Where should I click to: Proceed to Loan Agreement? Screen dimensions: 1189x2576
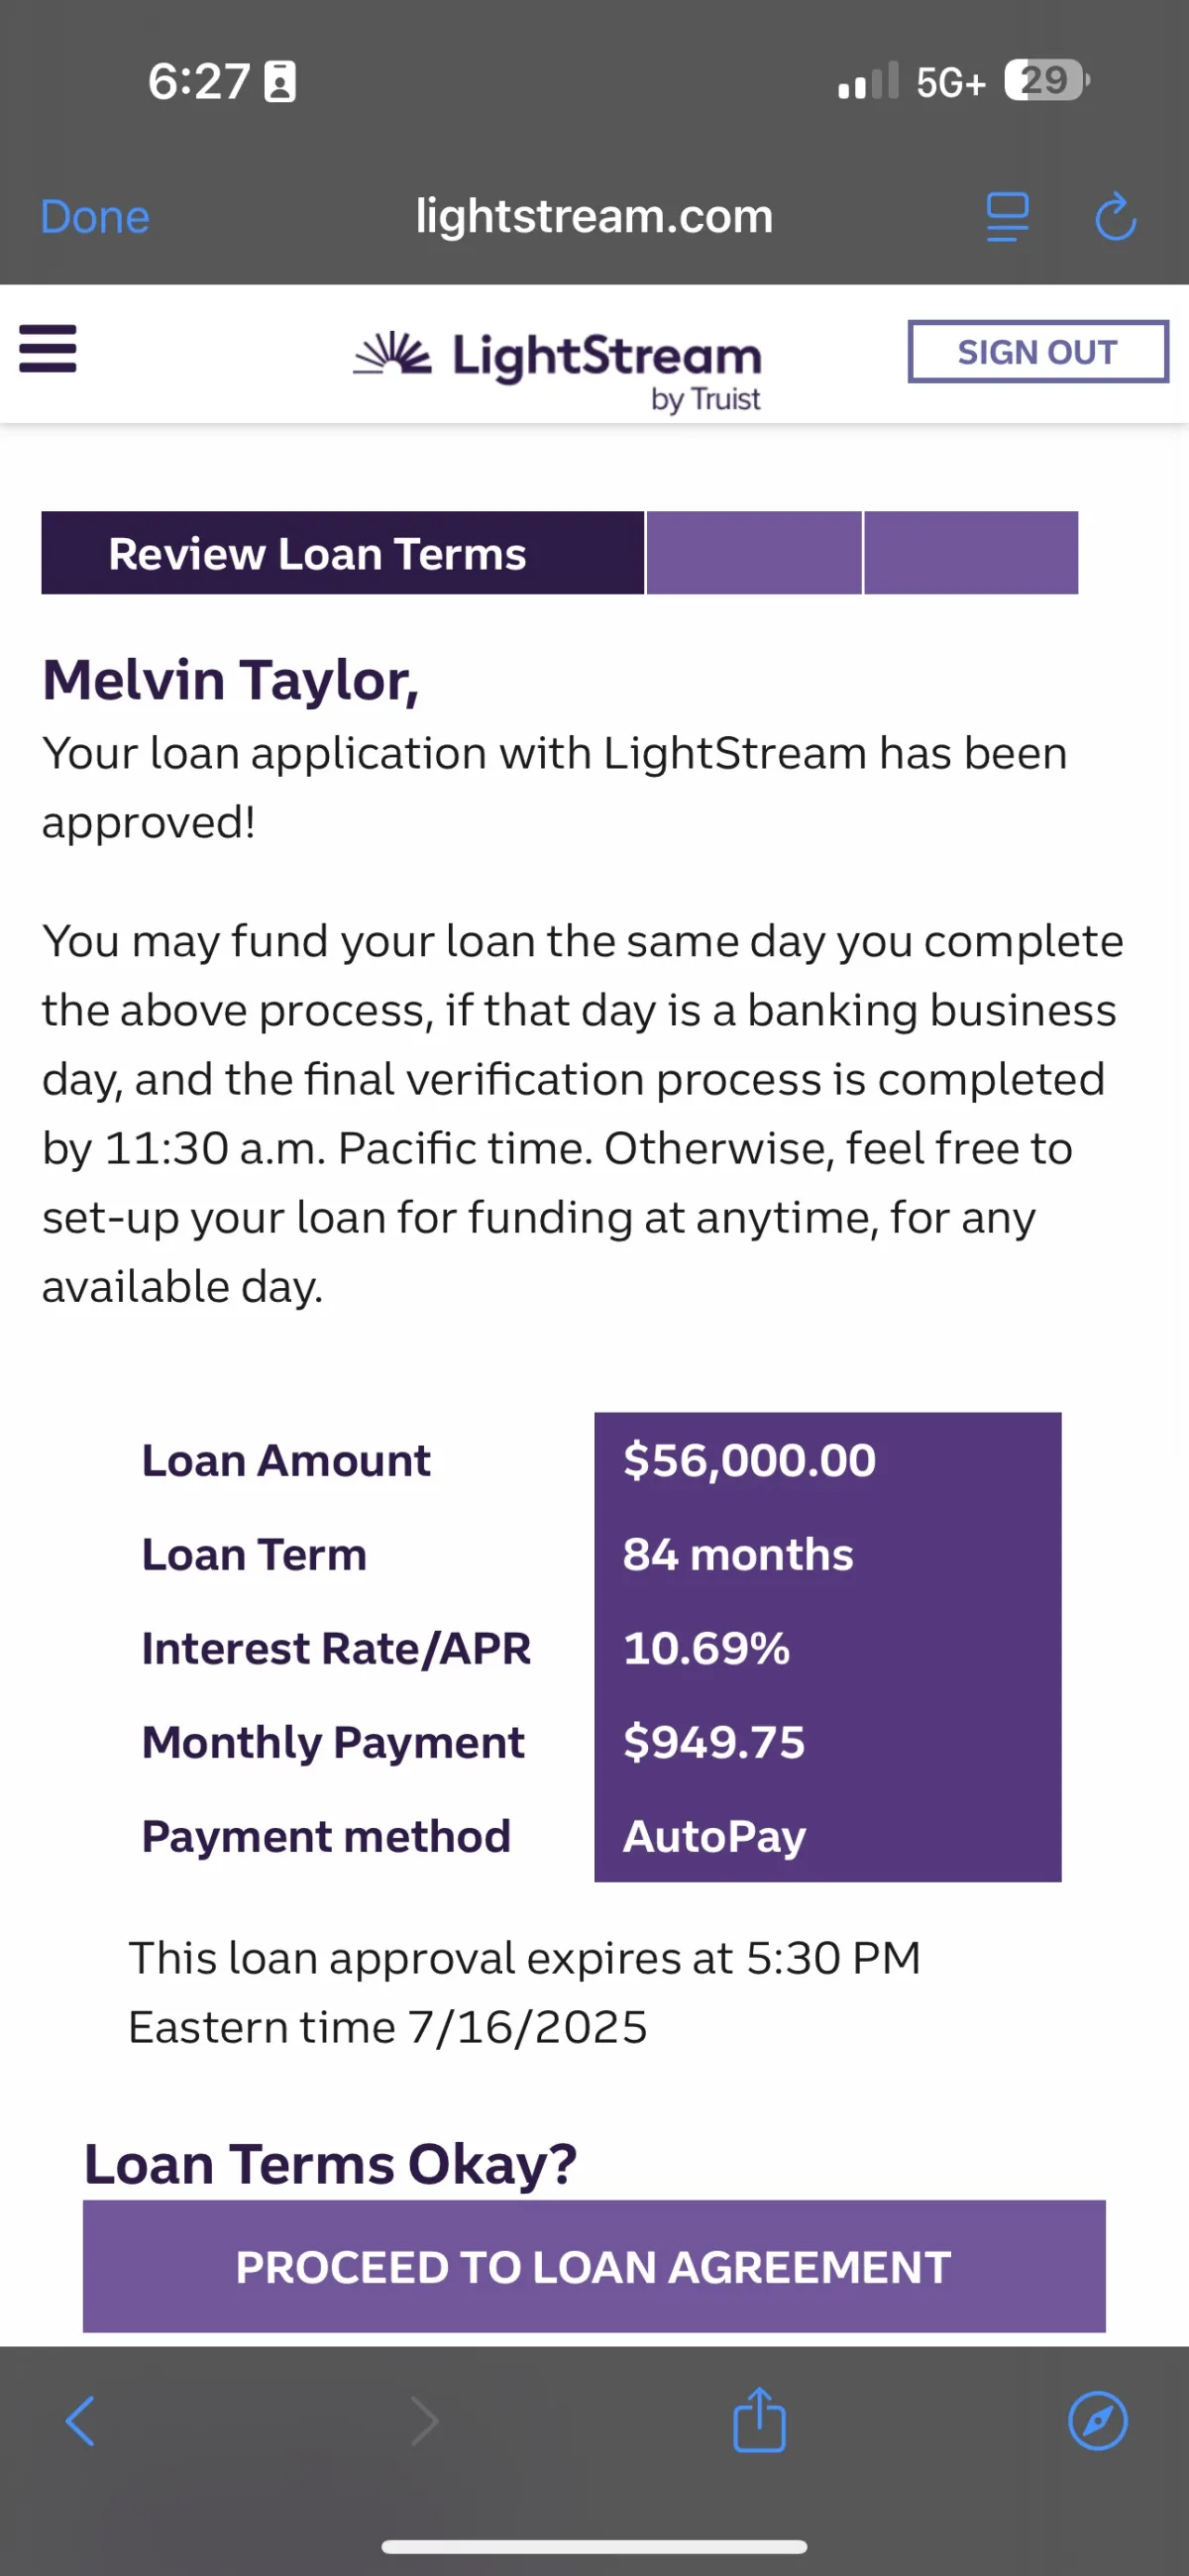click(594, 2267)
